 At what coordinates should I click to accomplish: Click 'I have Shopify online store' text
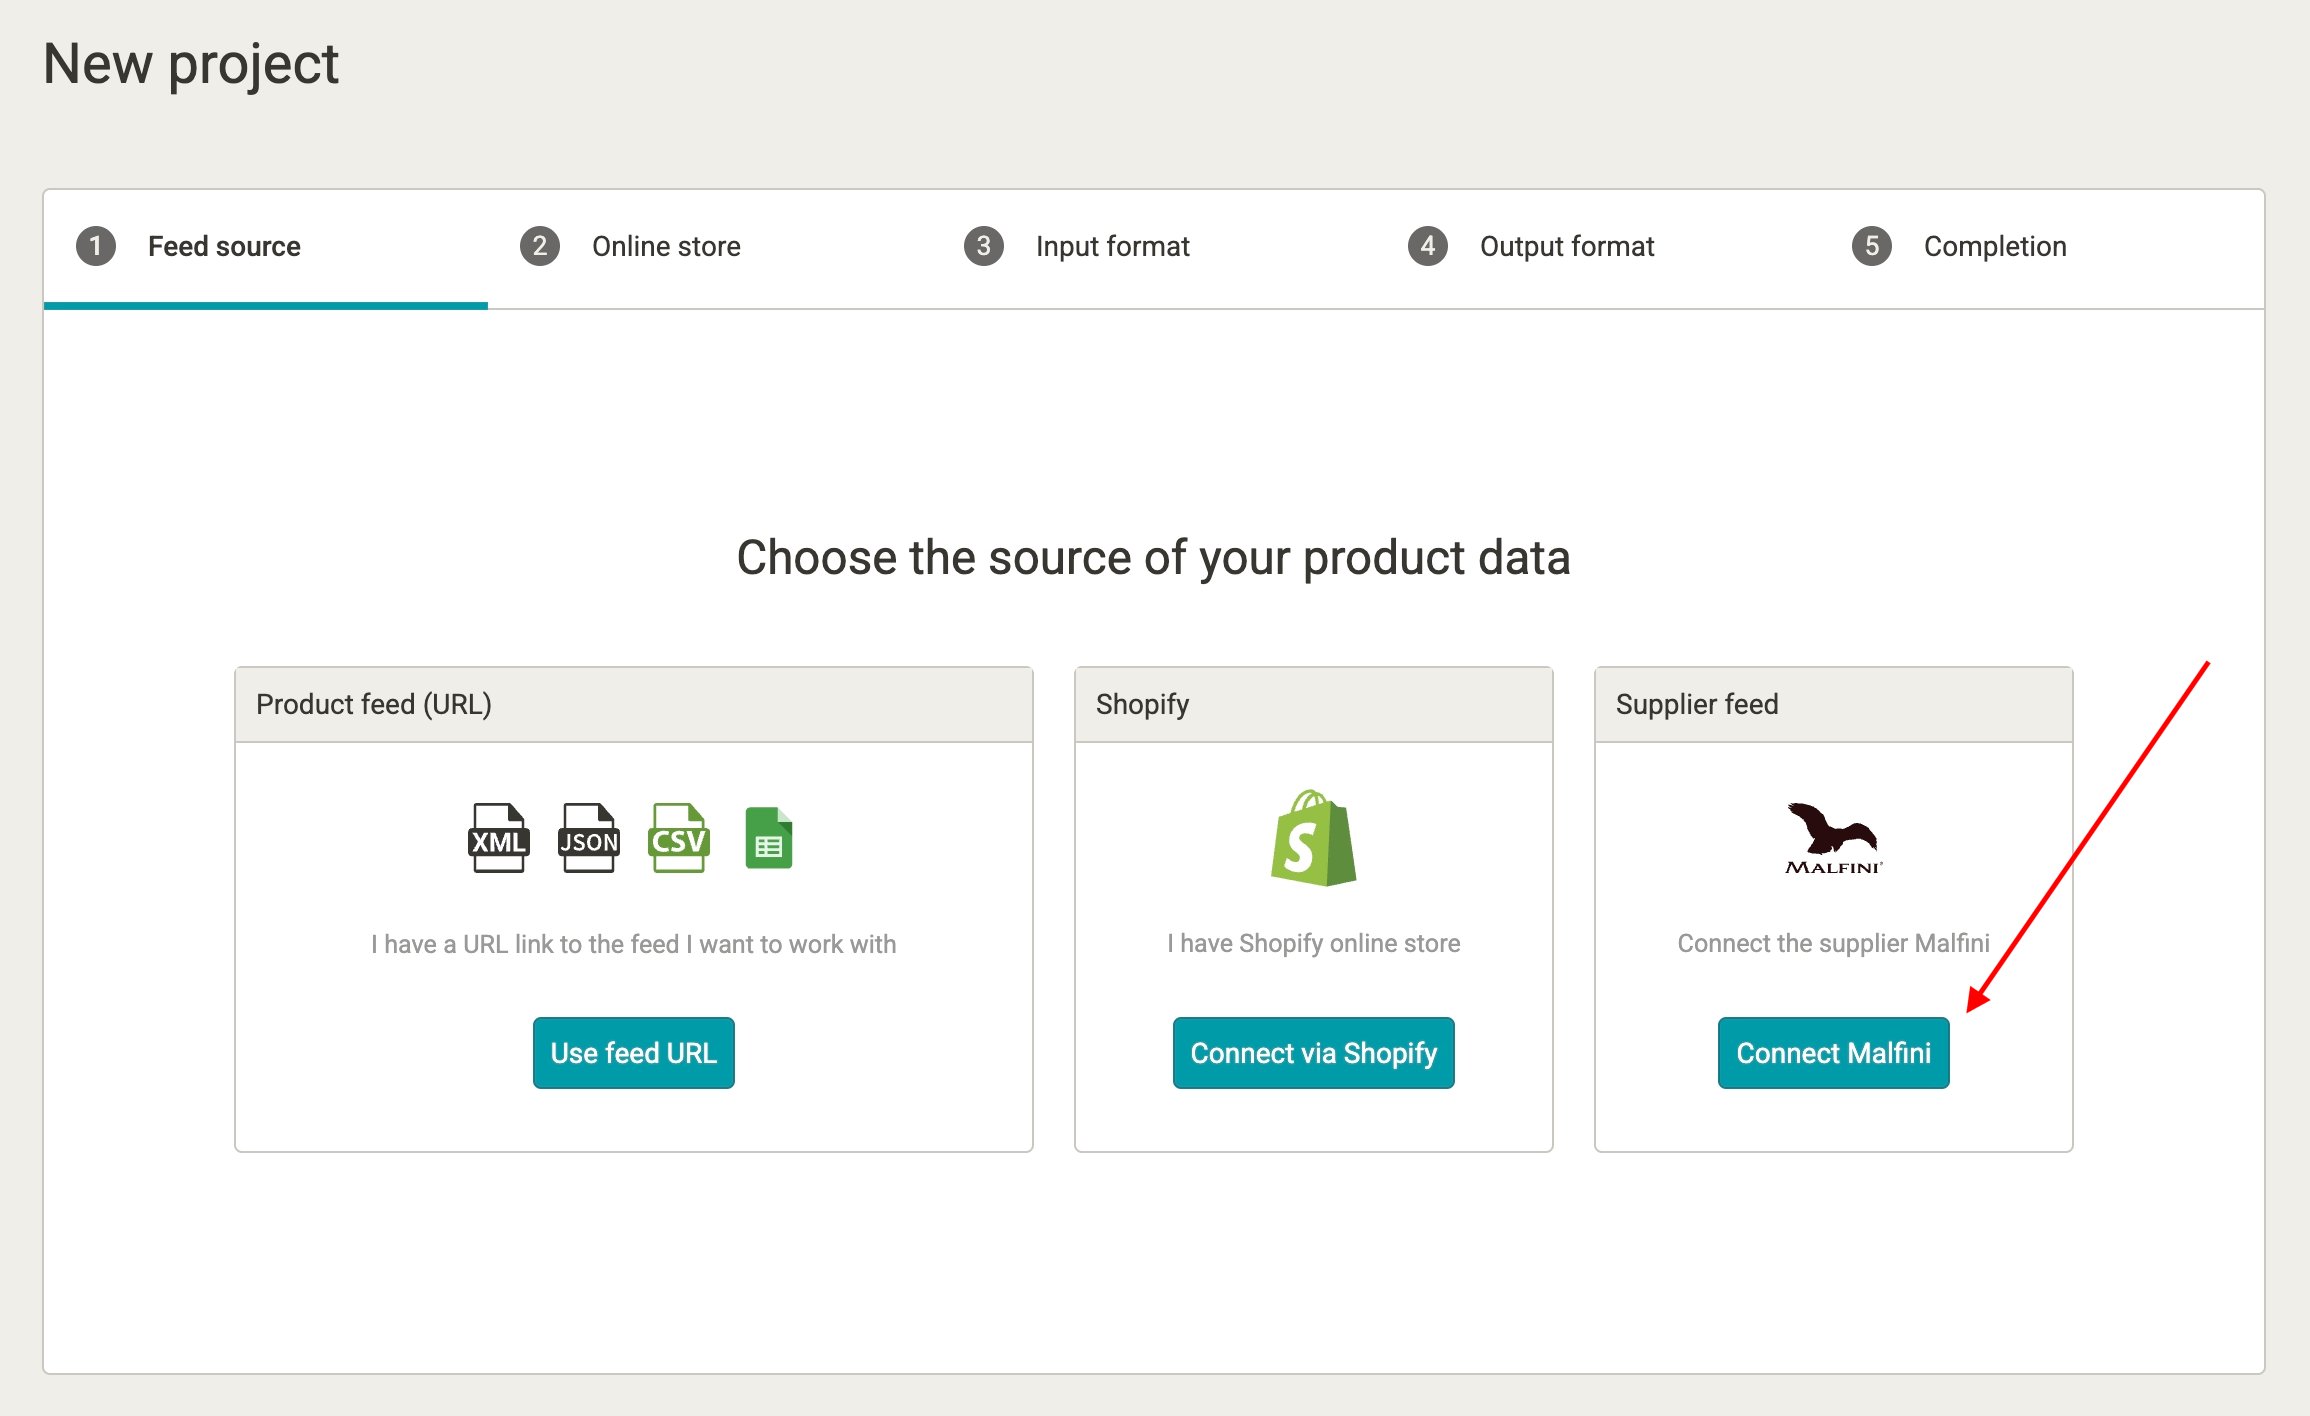tap(1313, 943)
